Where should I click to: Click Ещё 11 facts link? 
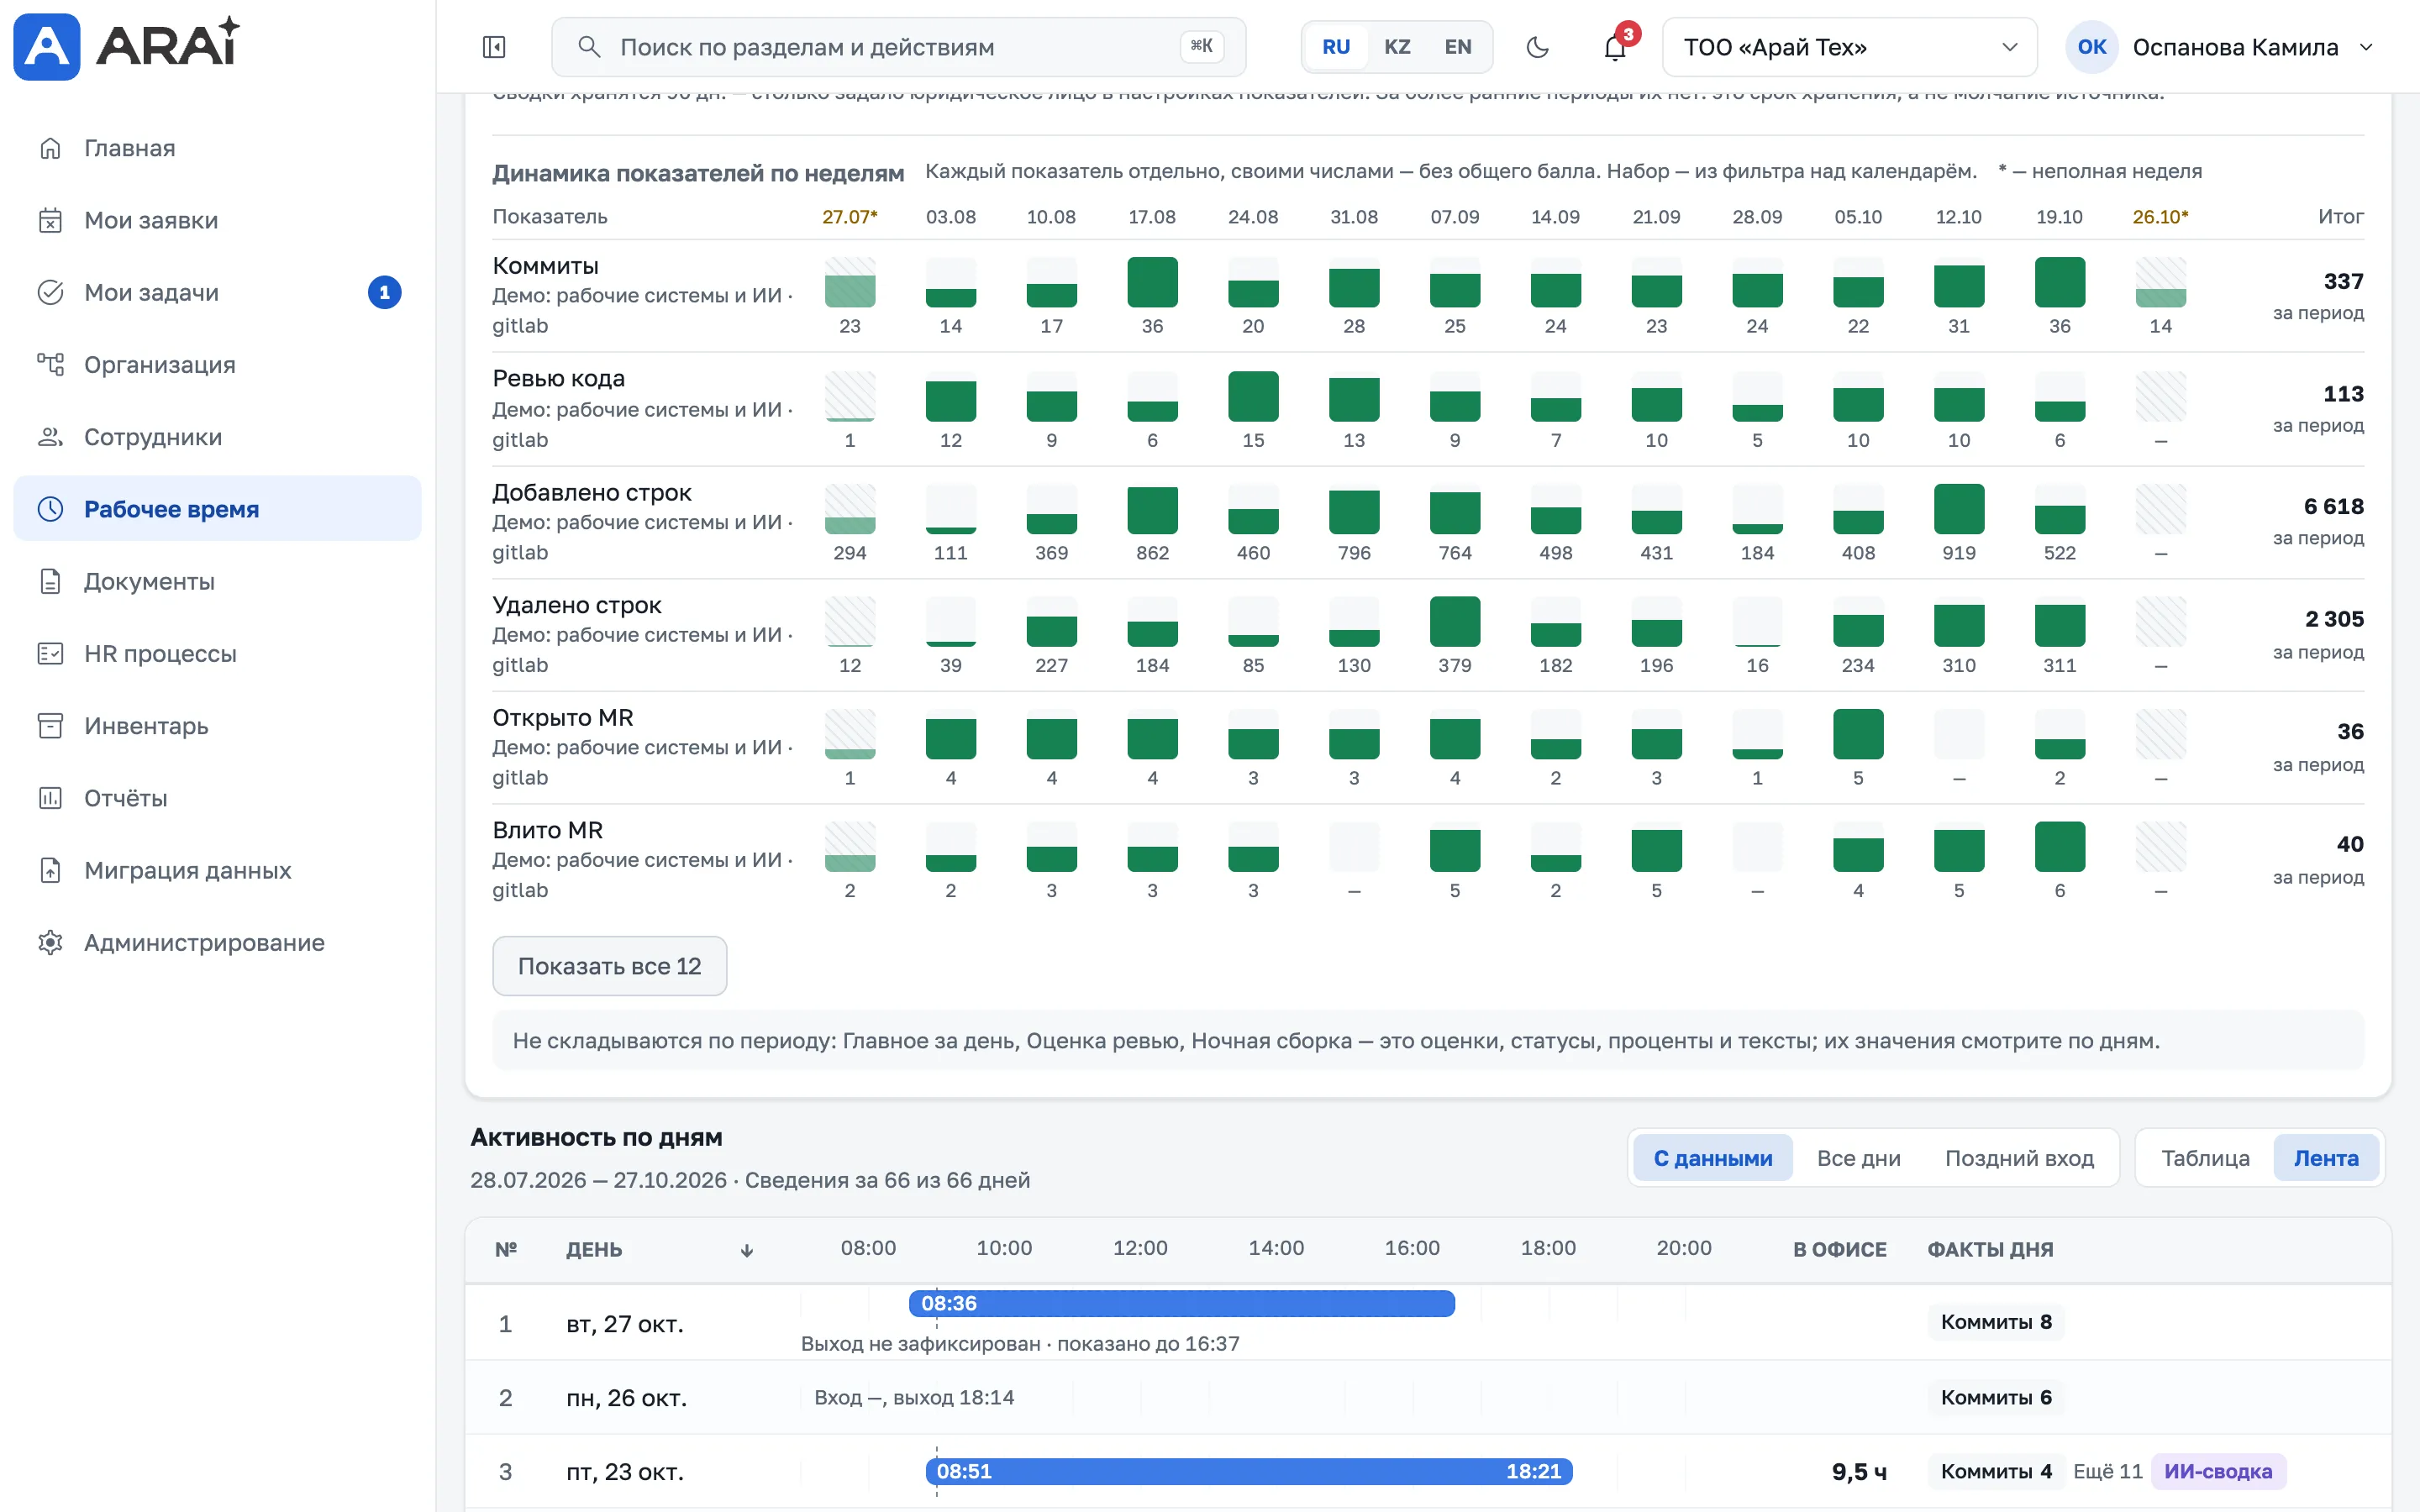pyautogui.click(x=2108, y=1471)
